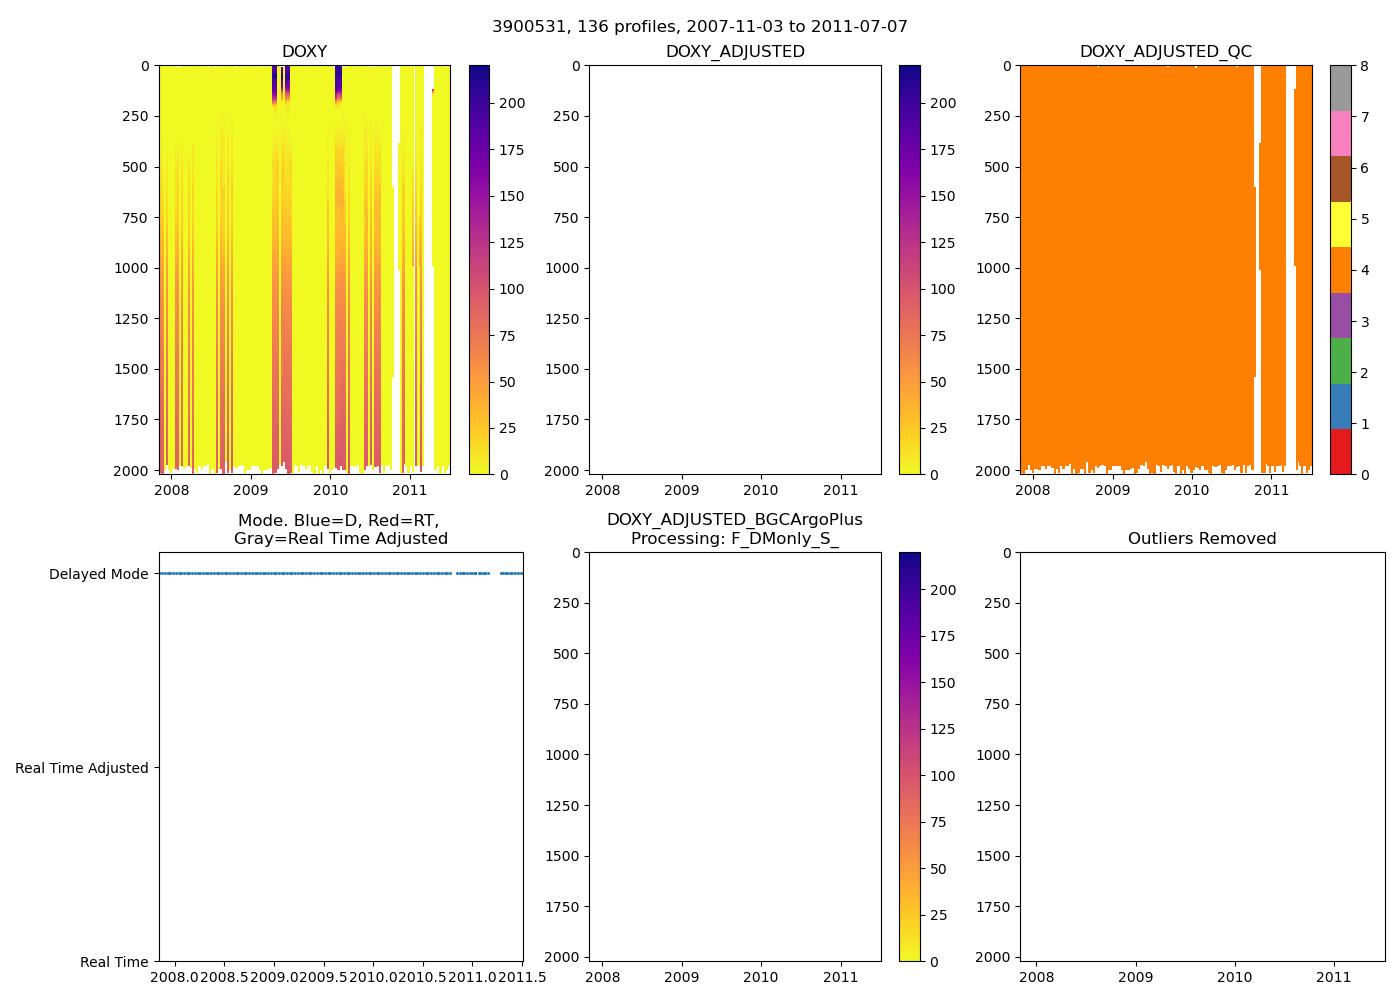This screenshot has width=1400, height=1000.
Task: Pick the purple segment of the QC colorbar
Action: [1340, 315]
